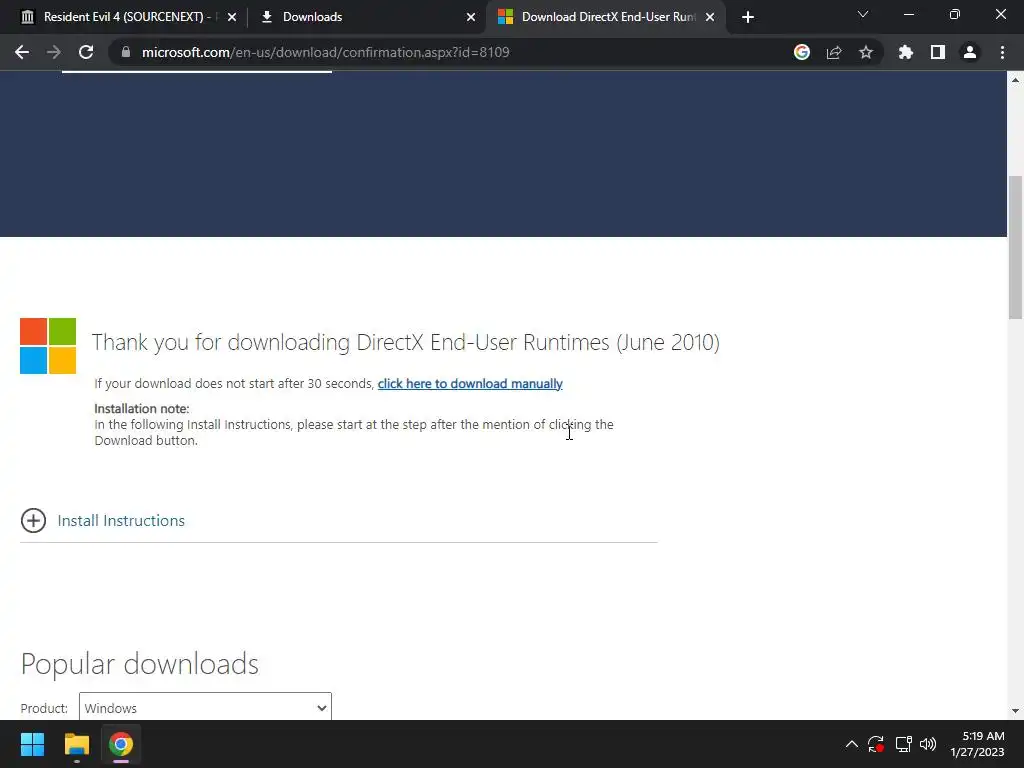Viewport: 1024px width, 768px height.
Task: View site information lock icon
Action: click(126, 52)
